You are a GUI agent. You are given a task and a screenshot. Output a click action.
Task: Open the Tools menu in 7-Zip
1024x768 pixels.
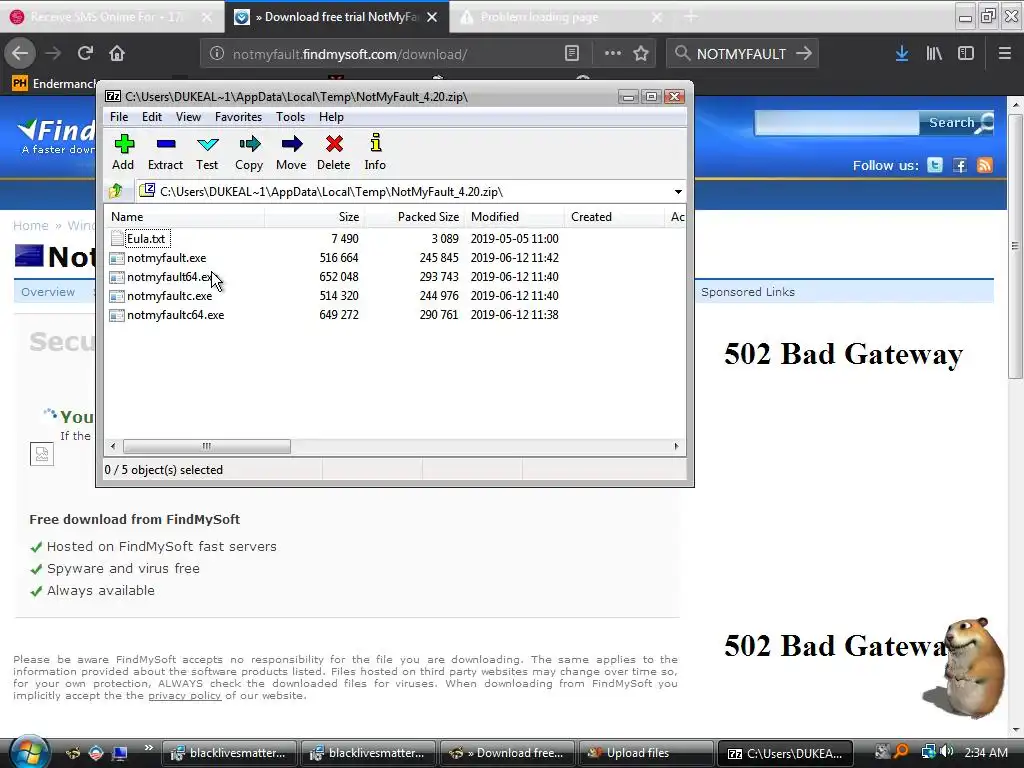[x=290, y=117]
